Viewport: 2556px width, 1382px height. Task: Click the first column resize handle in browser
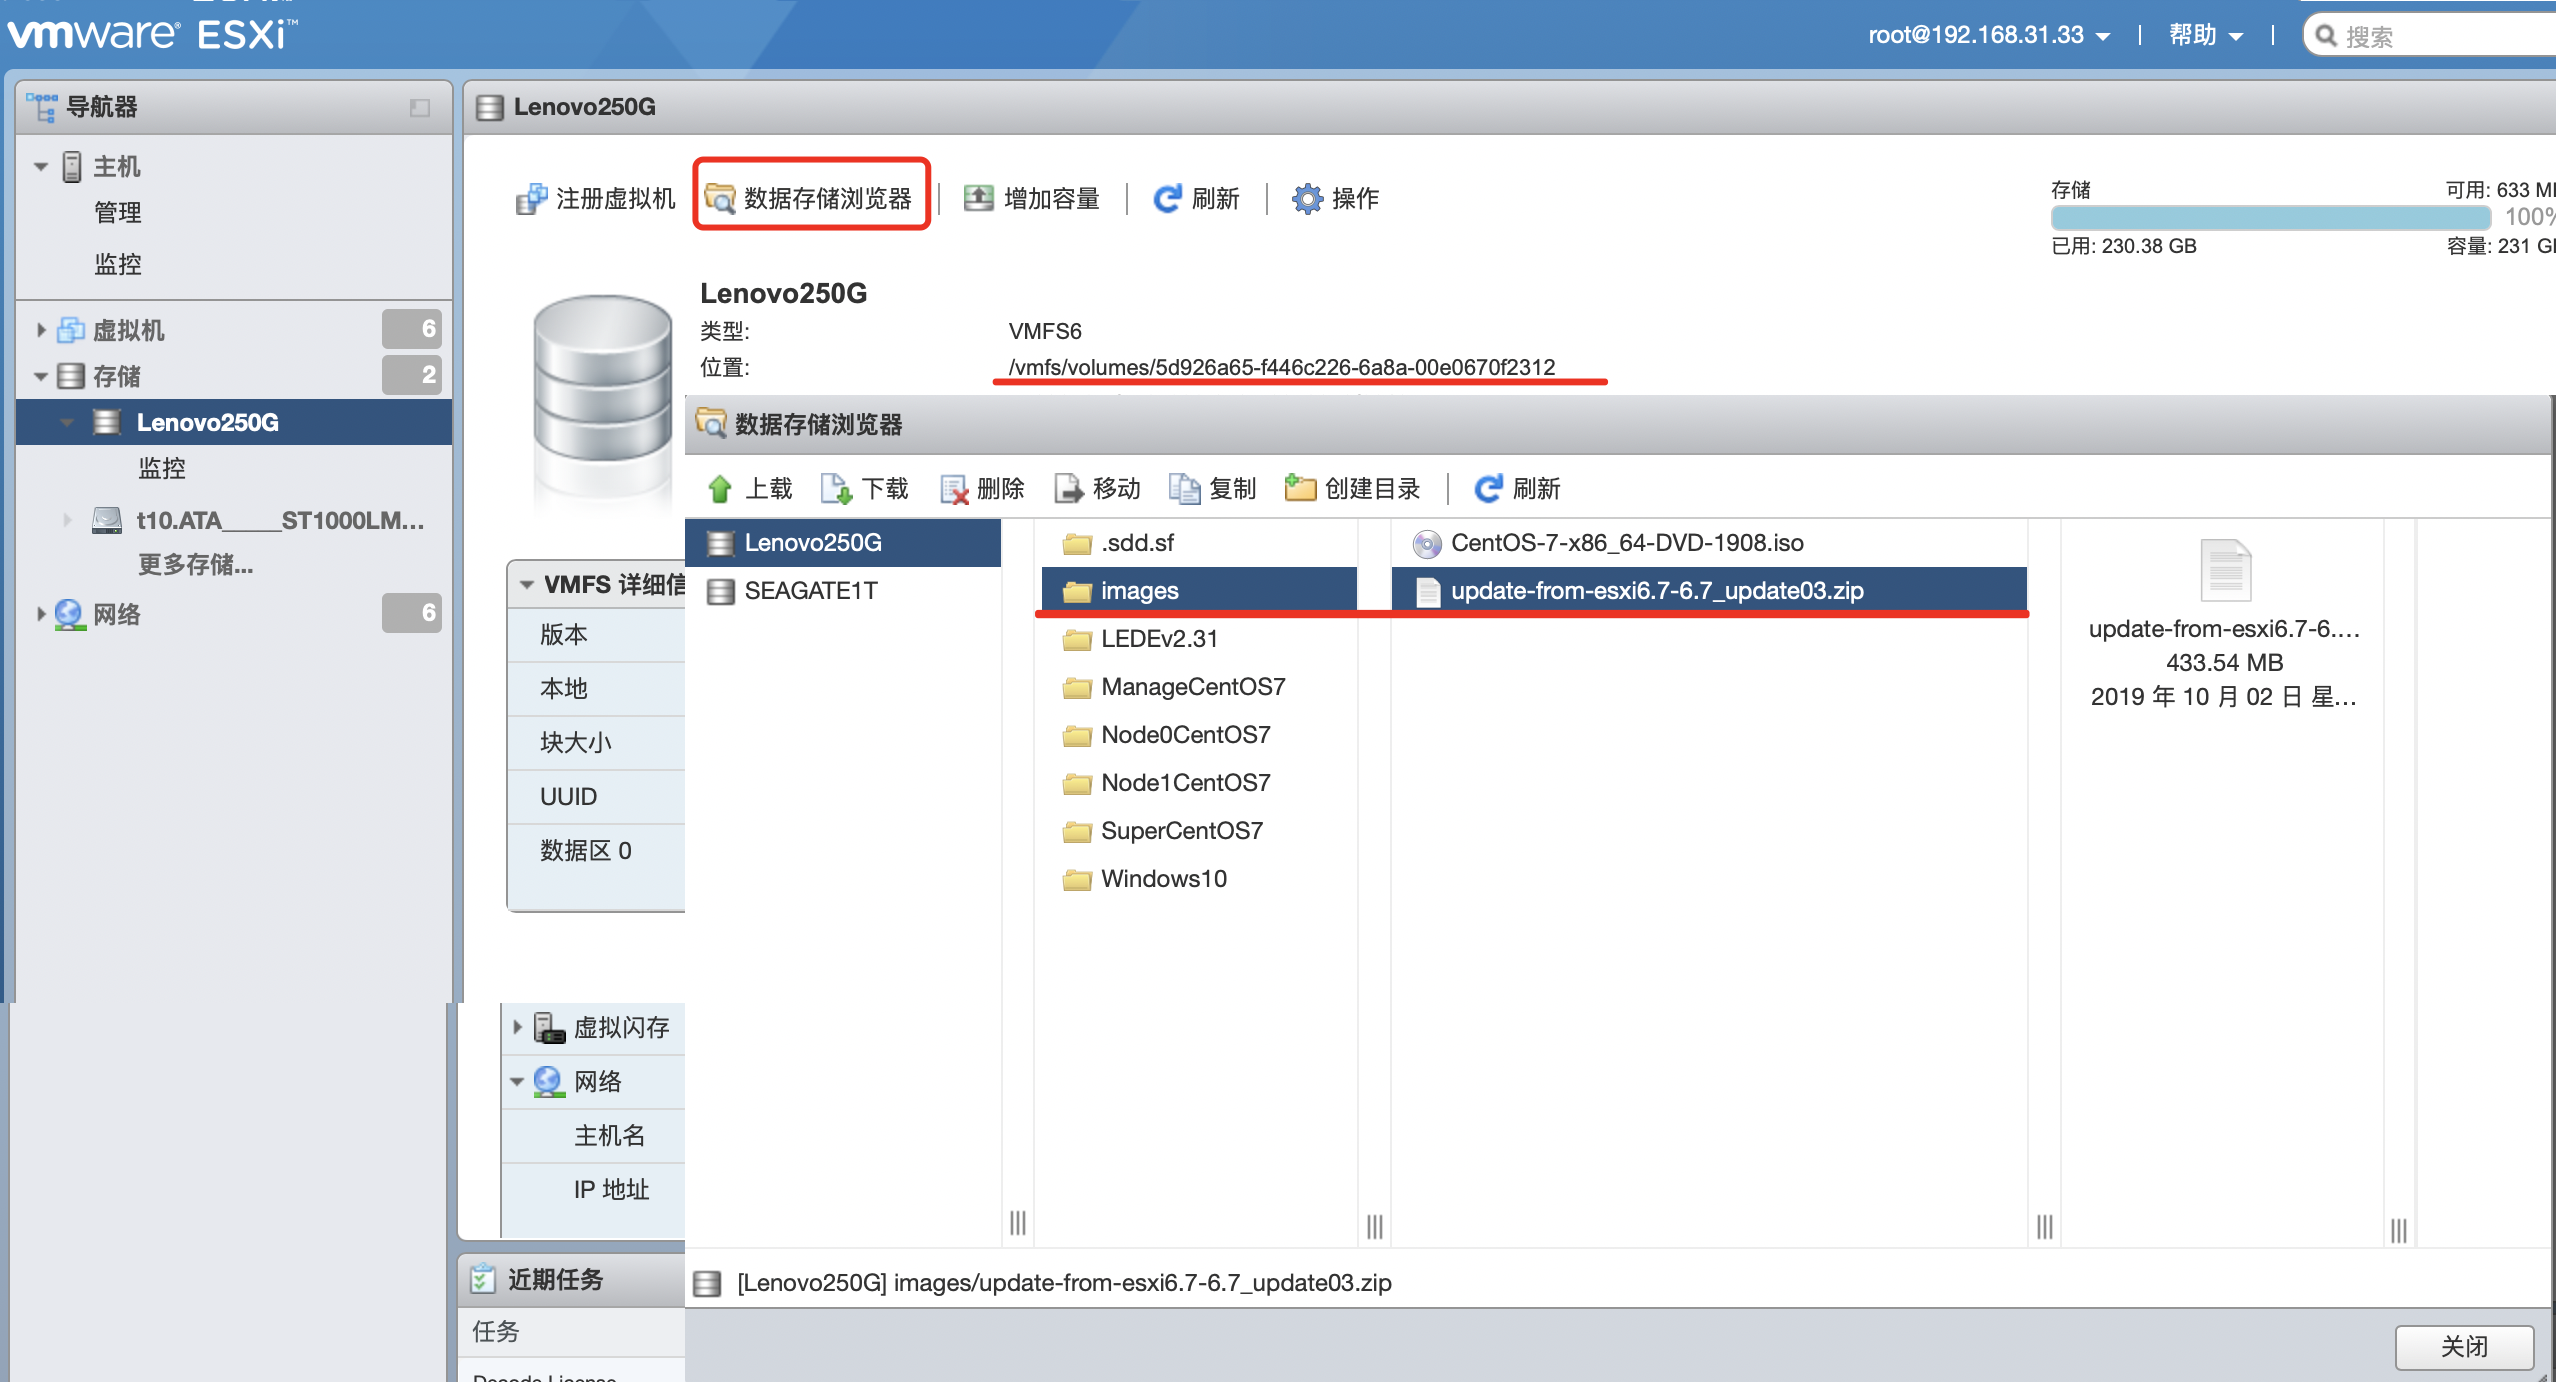[1018, 1222]
